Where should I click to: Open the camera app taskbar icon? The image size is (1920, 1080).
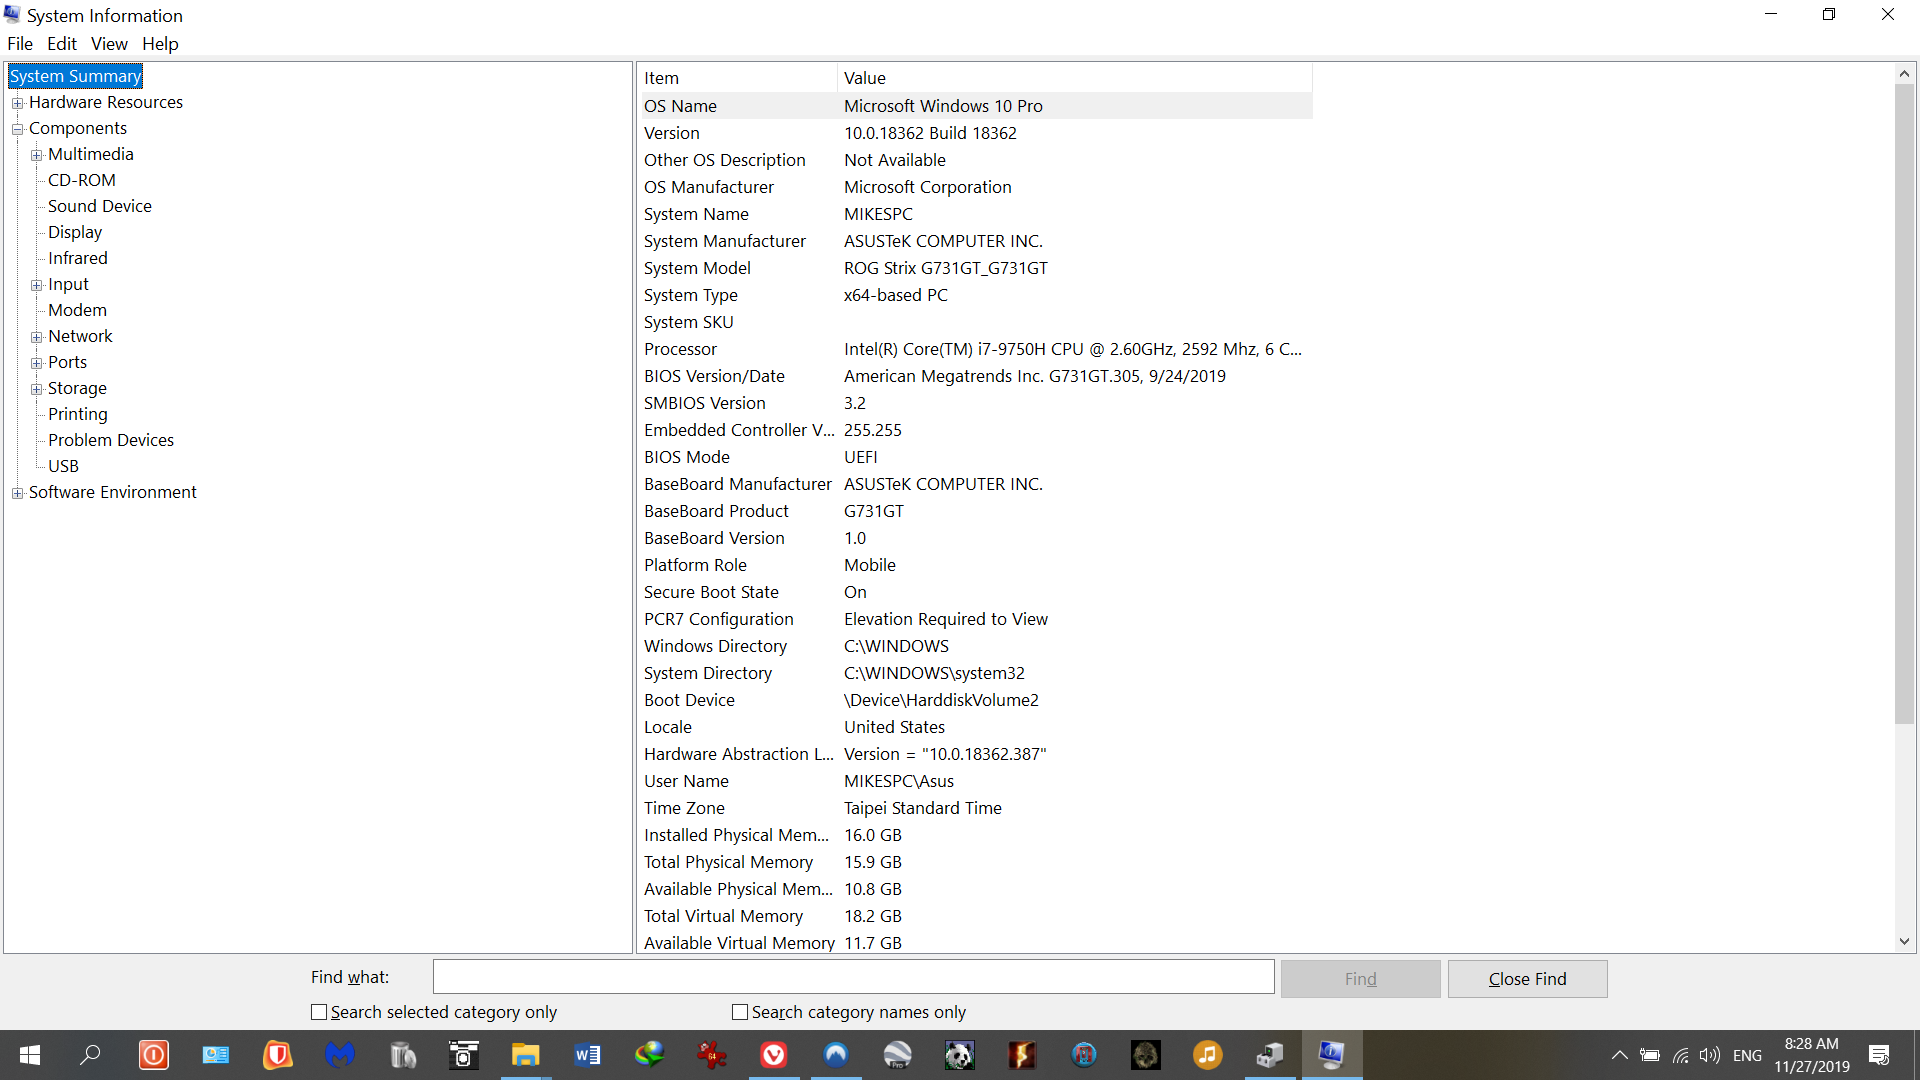[464, 1055]
